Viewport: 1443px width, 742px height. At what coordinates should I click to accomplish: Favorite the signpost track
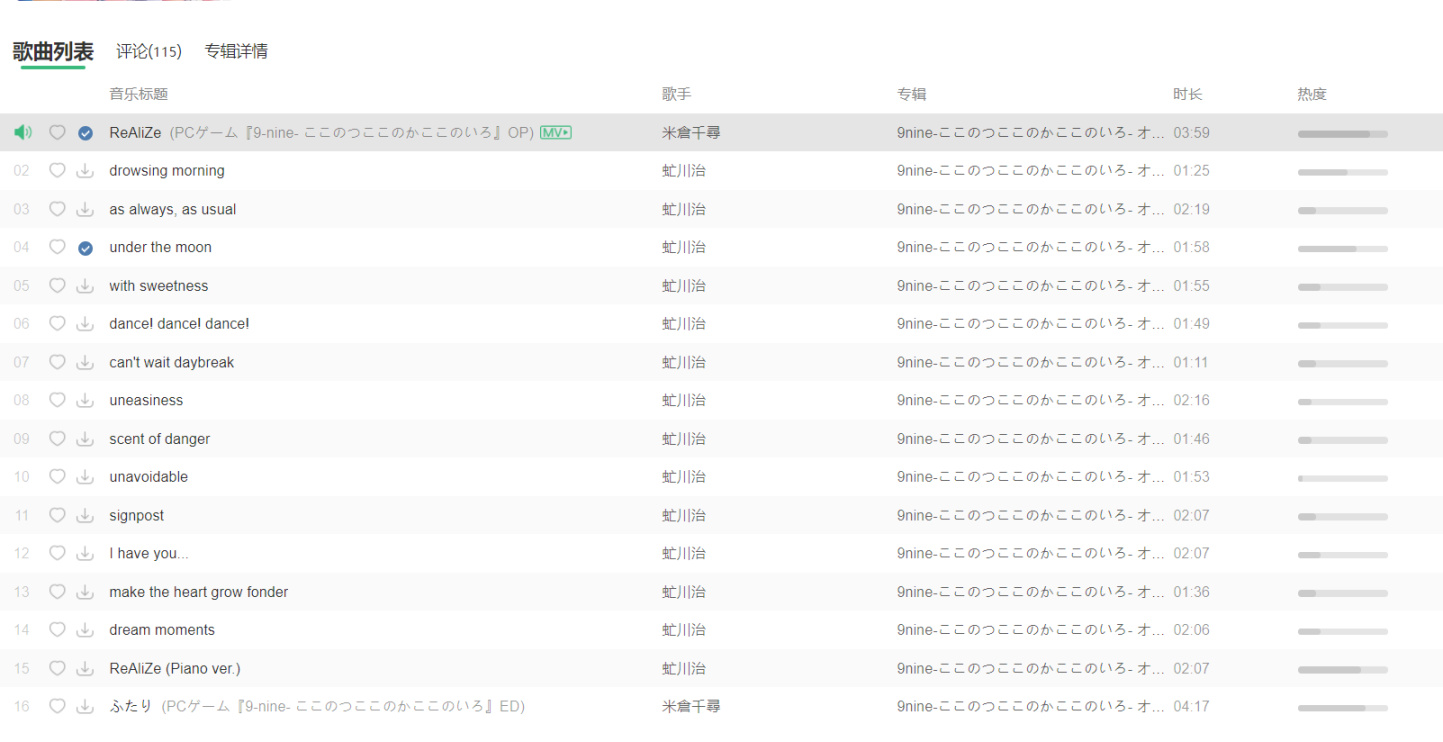click(x=57, y=515)
